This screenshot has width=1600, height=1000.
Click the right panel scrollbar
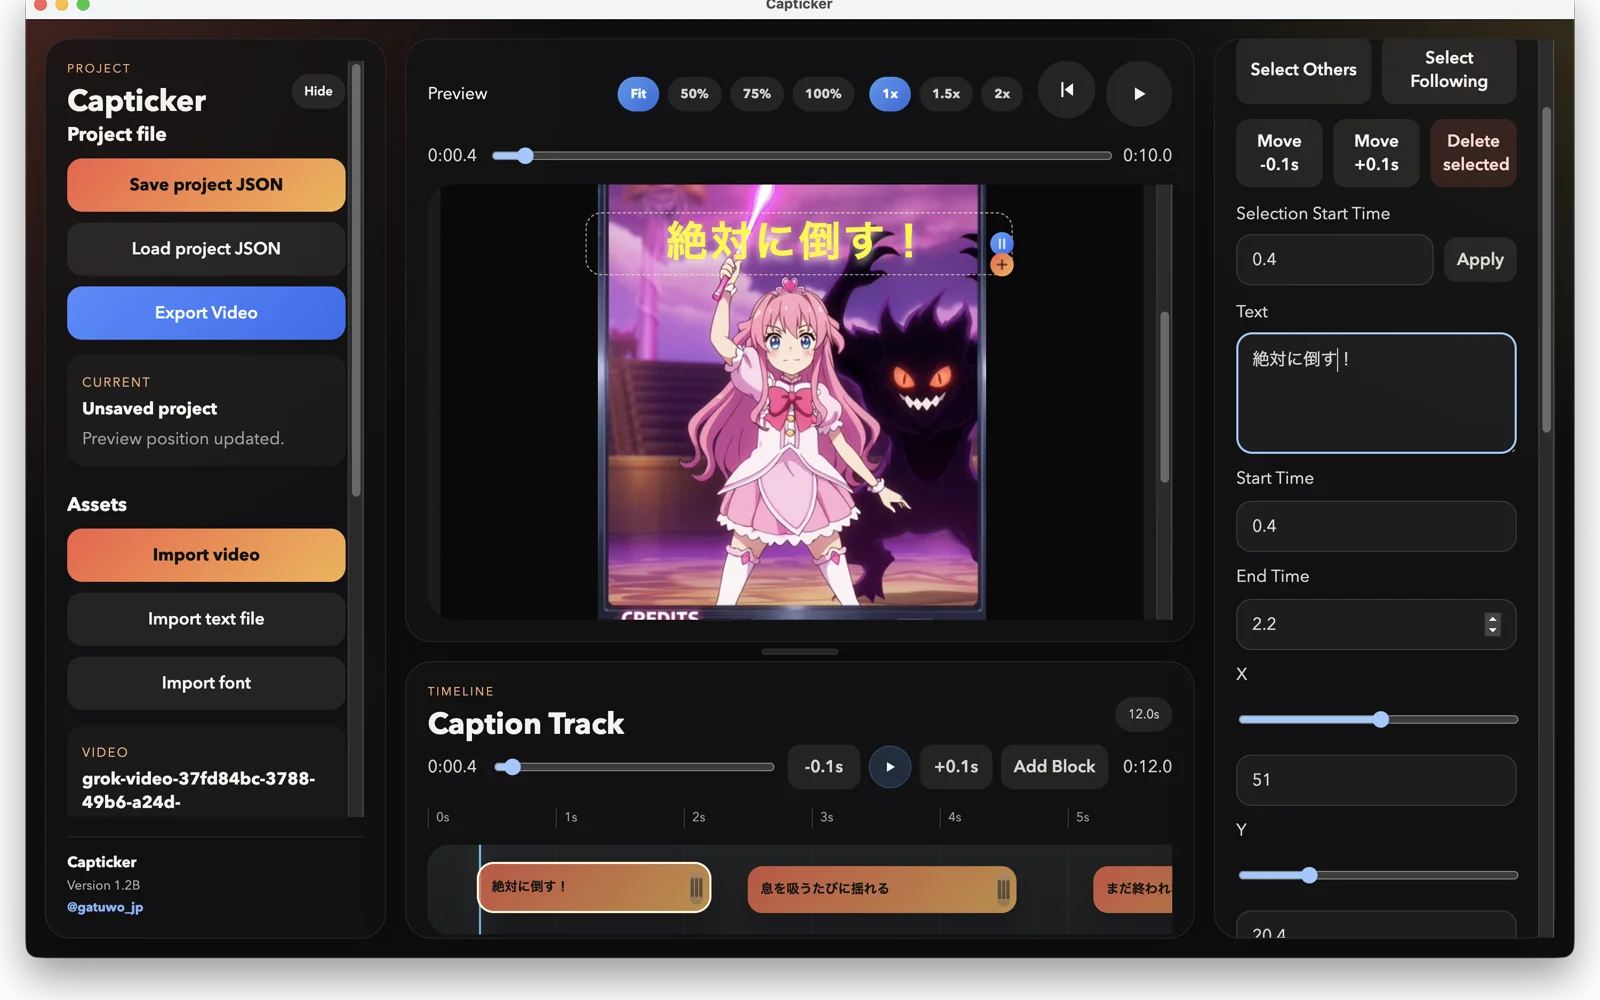(1546, 270)
